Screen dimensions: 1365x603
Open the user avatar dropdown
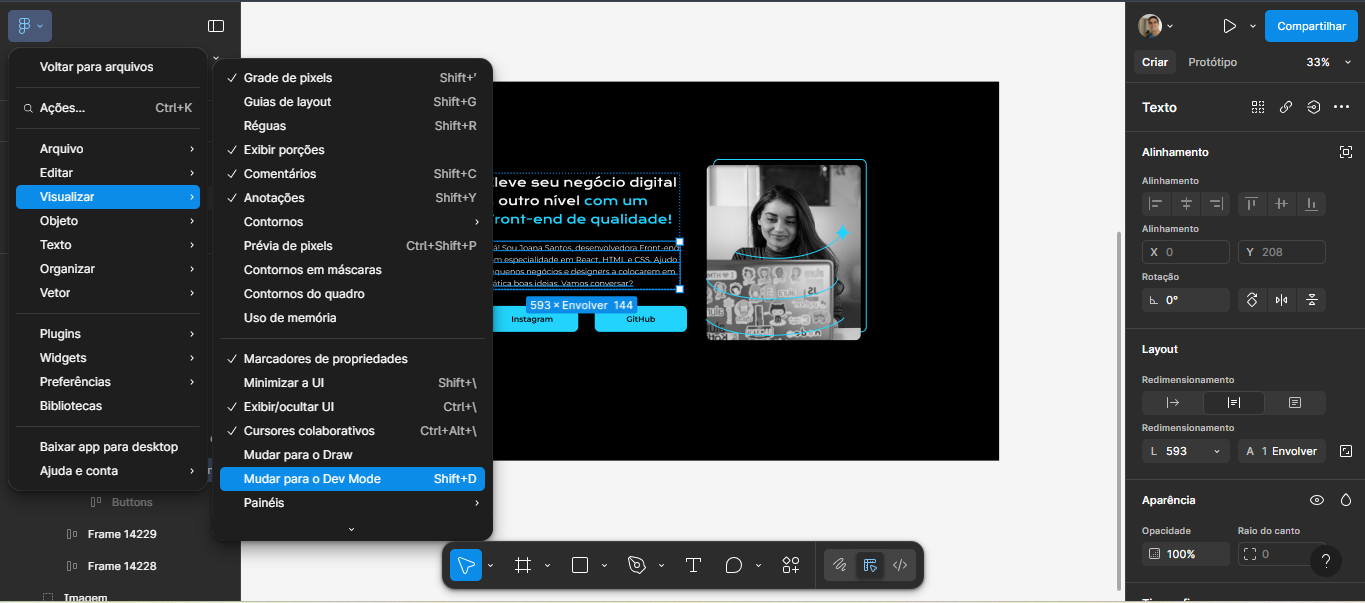(1156, 26)
